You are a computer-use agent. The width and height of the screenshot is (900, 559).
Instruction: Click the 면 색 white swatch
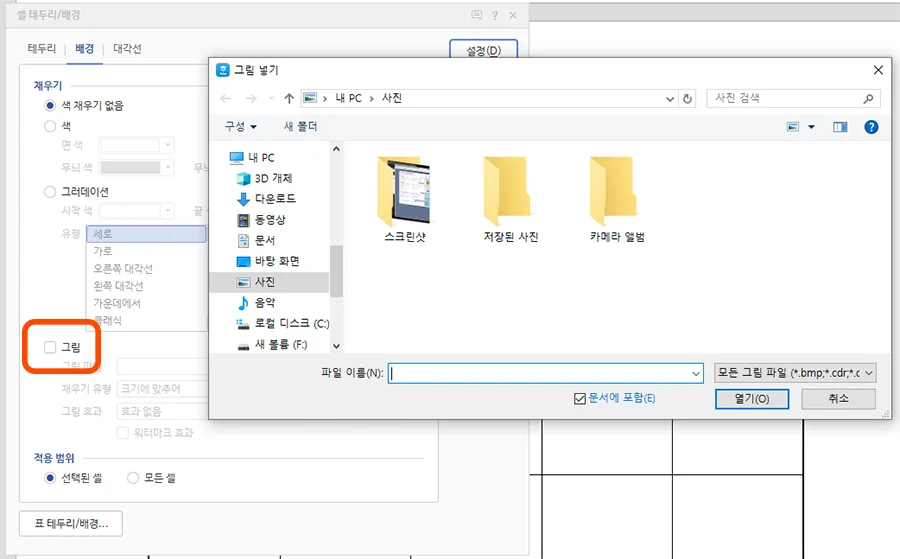(130, 145)
